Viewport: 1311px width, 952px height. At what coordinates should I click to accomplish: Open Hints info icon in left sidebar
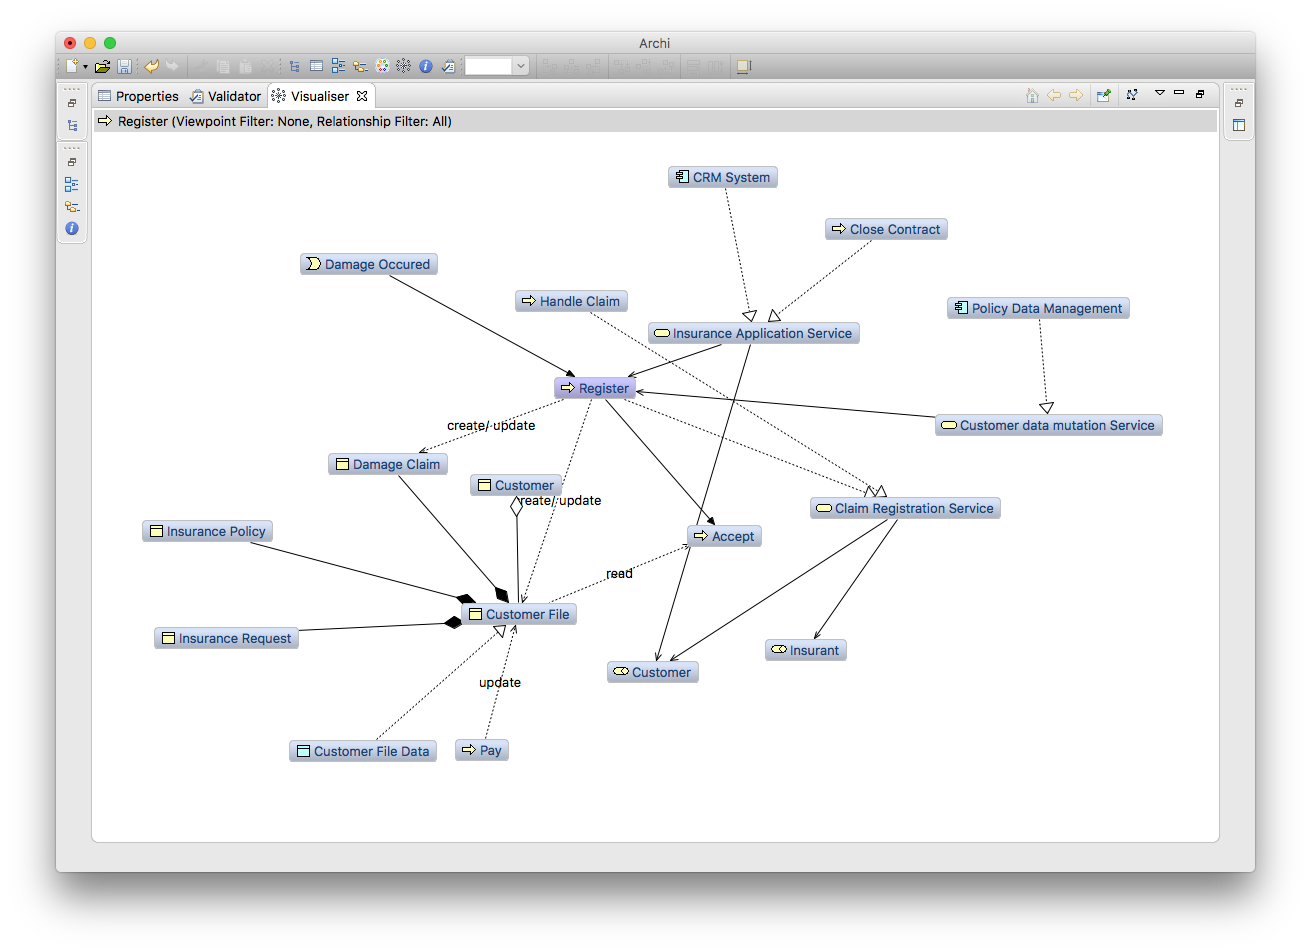pos(72,229)
